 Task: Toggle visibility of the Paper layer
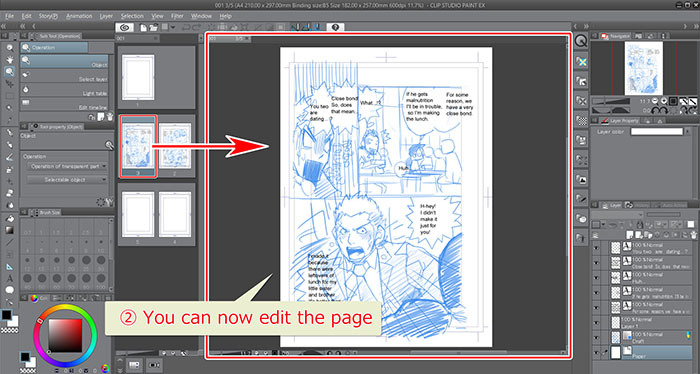(596, 353)
